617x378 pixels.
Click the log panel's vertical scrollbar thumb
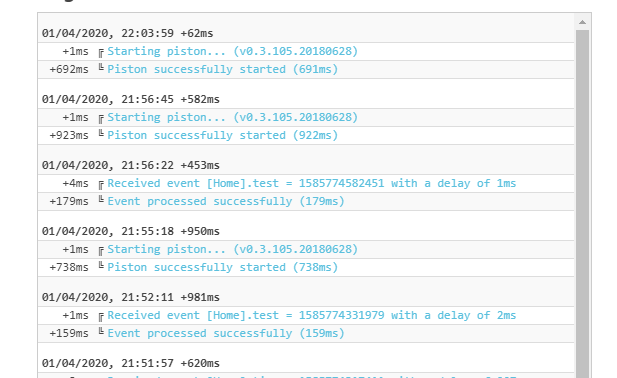tap(582, 204)
